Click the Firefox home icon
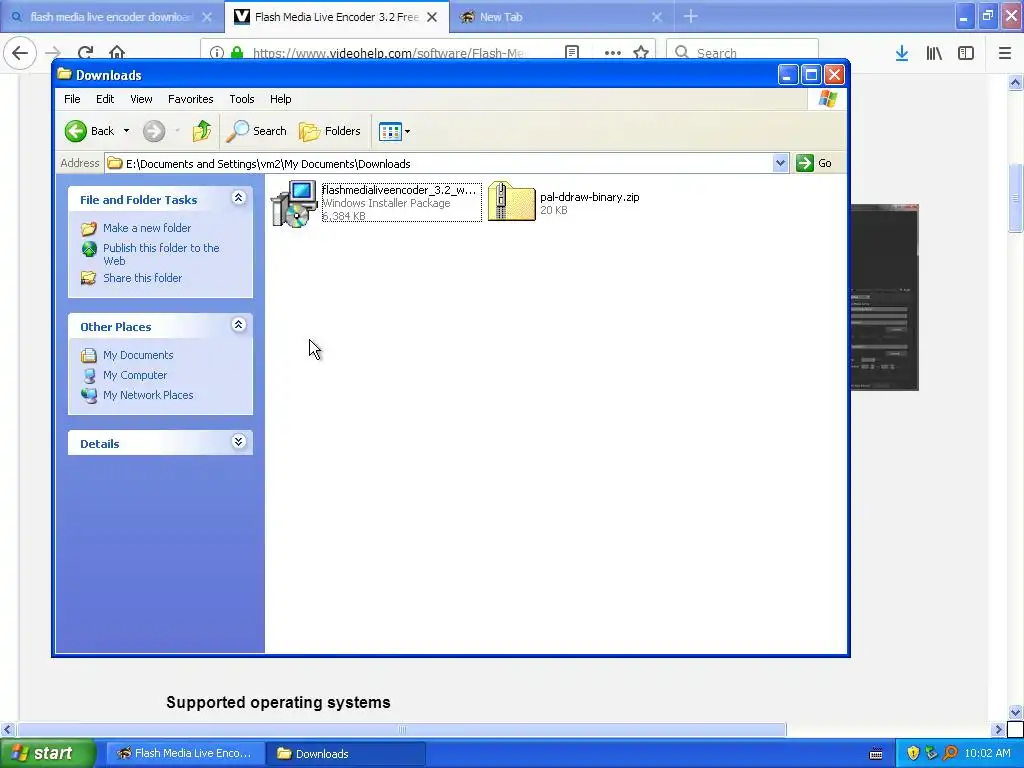1024x768 pixels. pyautogui.click(x=117, y=52)
